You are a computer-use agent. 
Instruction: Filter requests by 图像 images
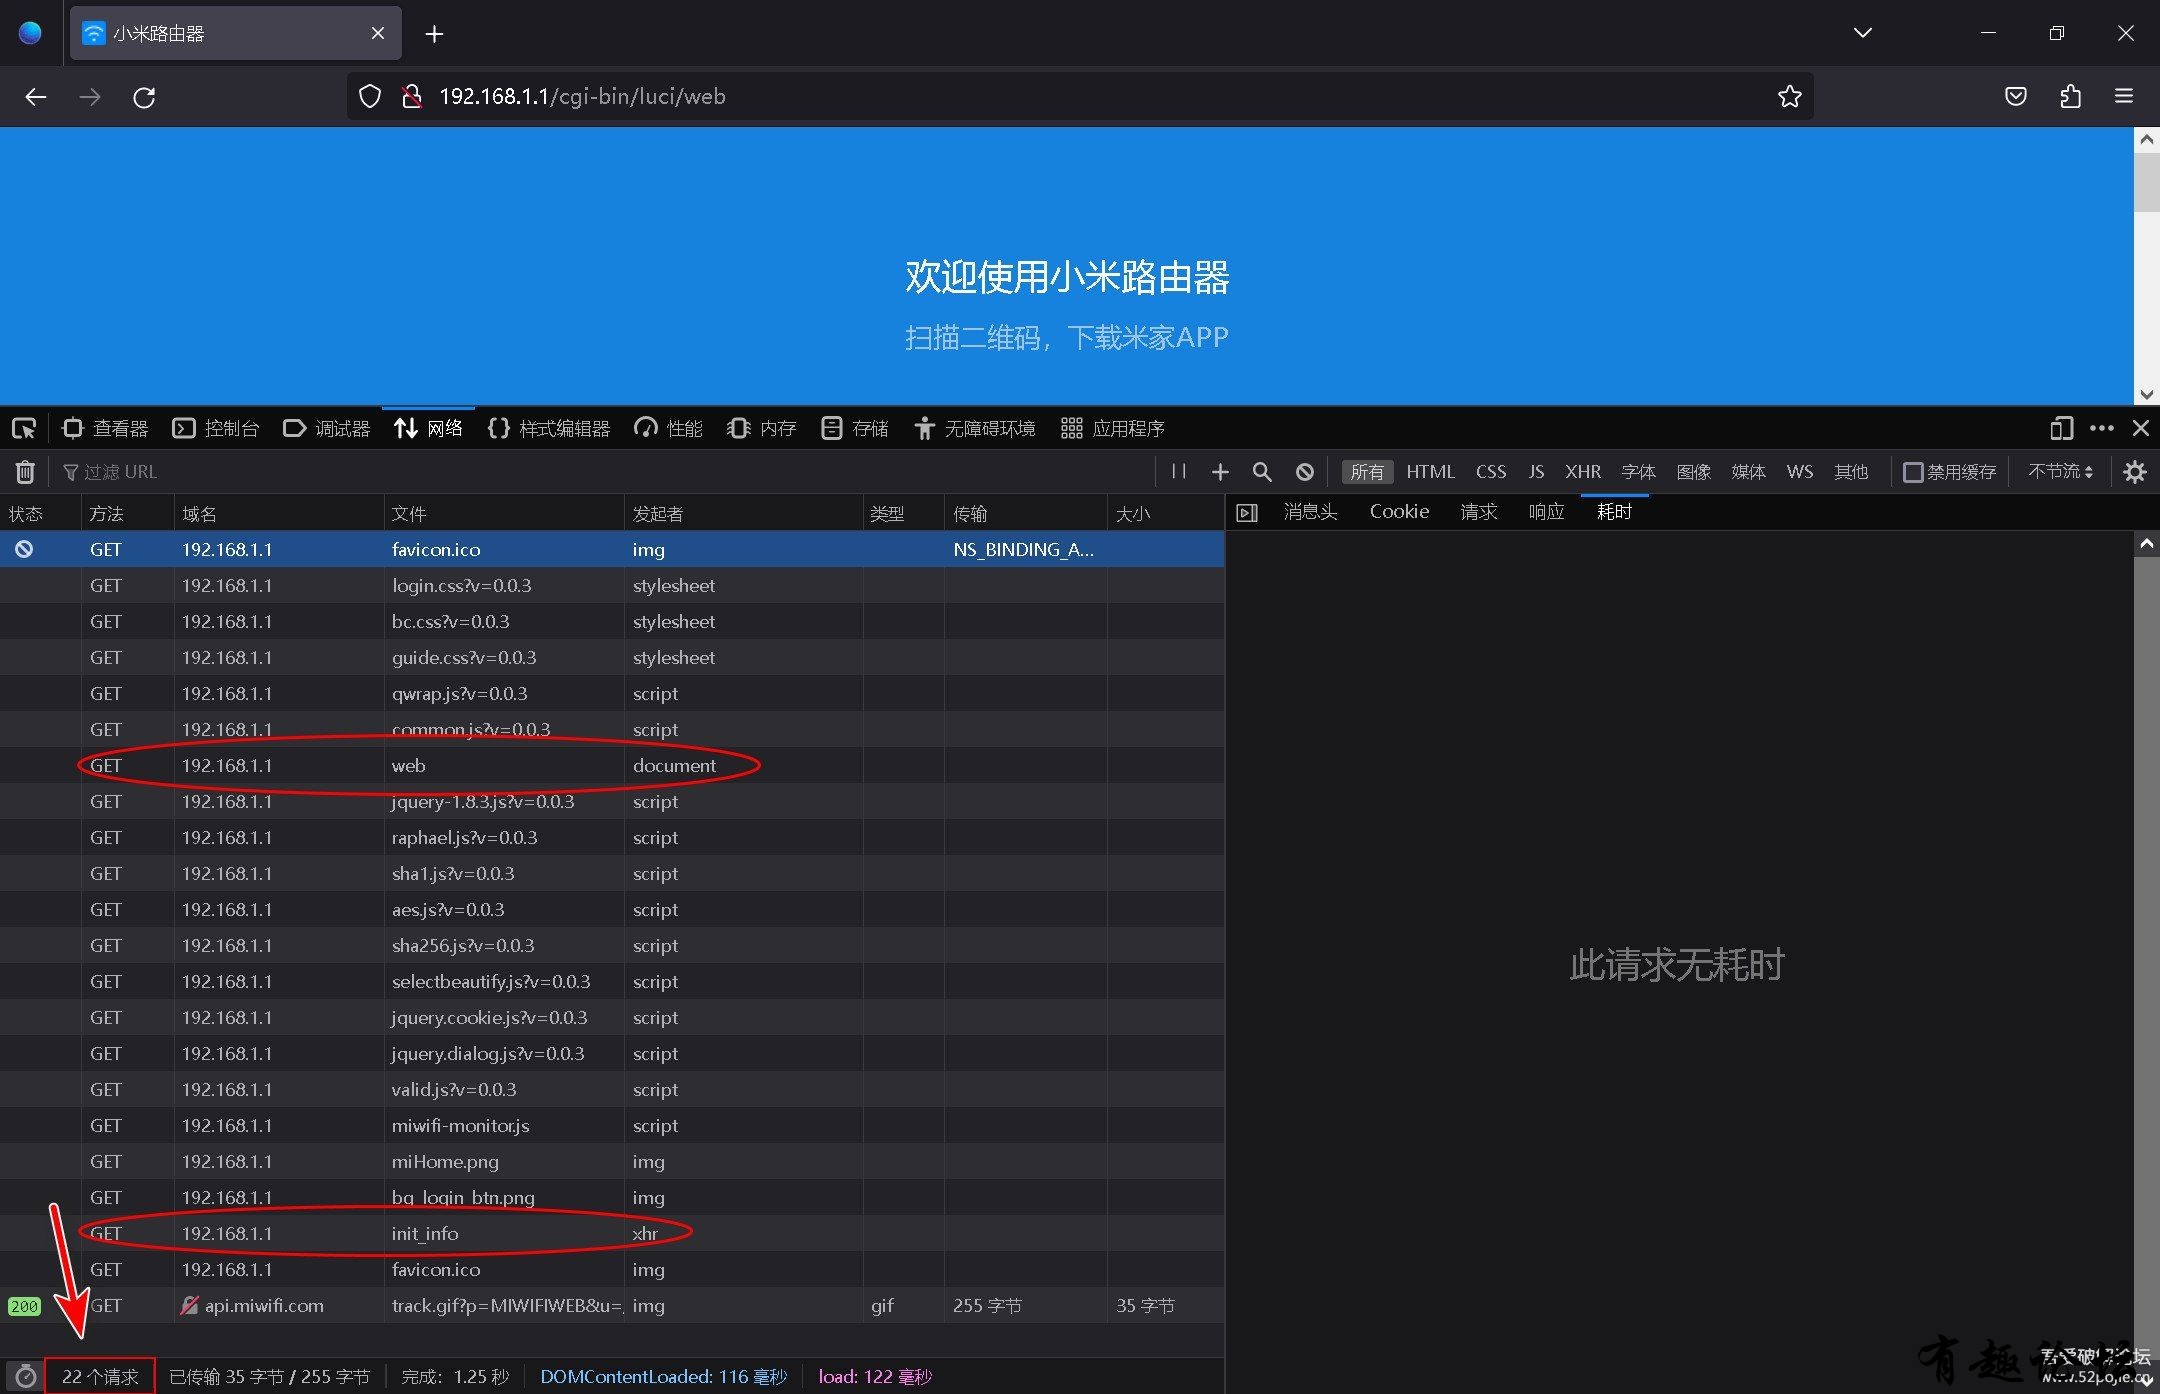(1694, 472)
